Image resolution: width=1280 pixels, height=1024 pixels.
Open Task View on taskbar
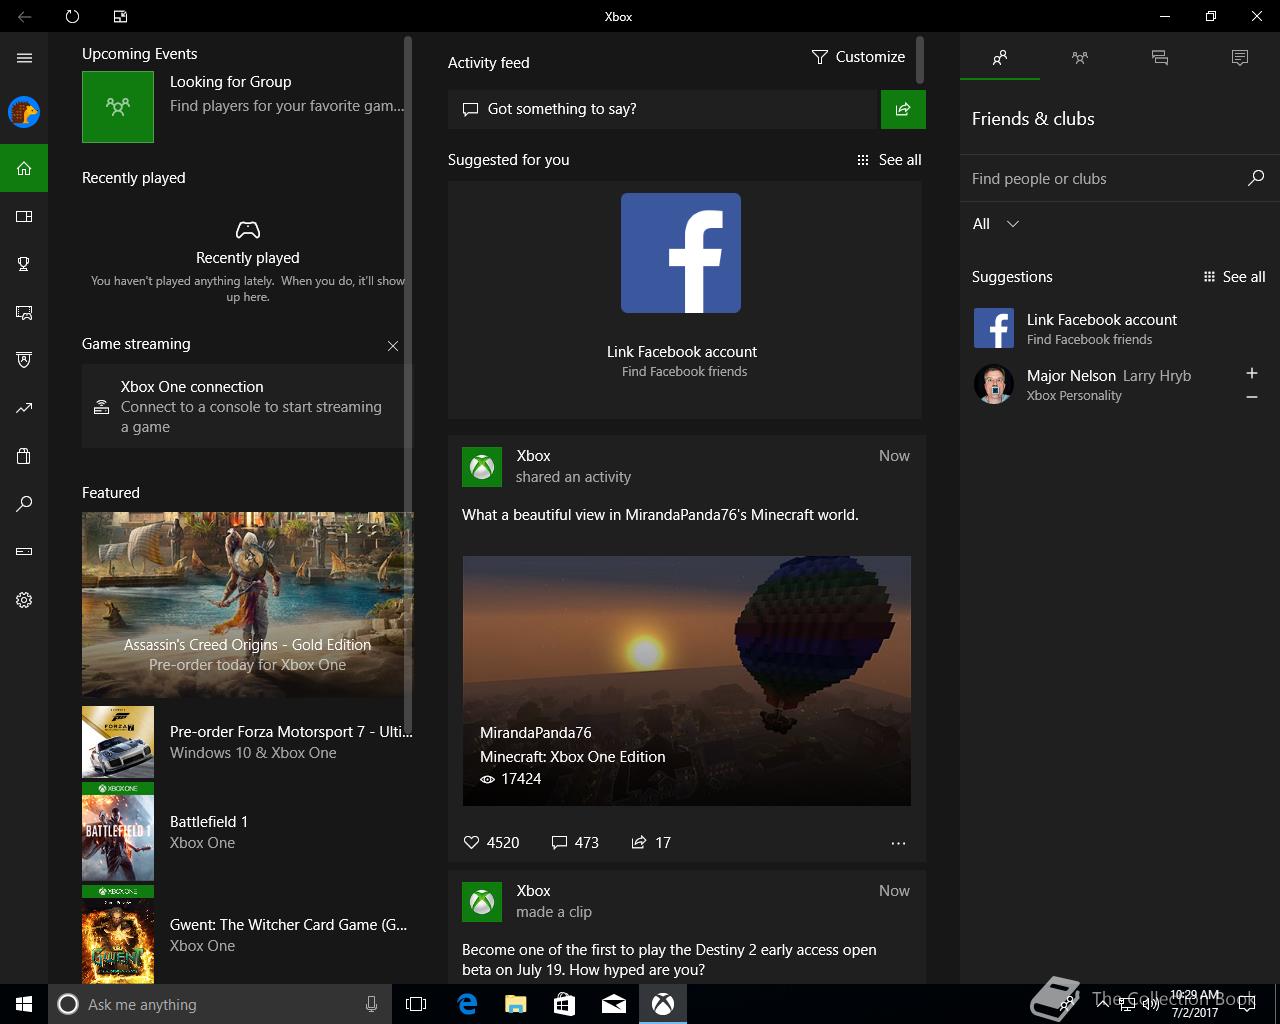(416, 1004)
